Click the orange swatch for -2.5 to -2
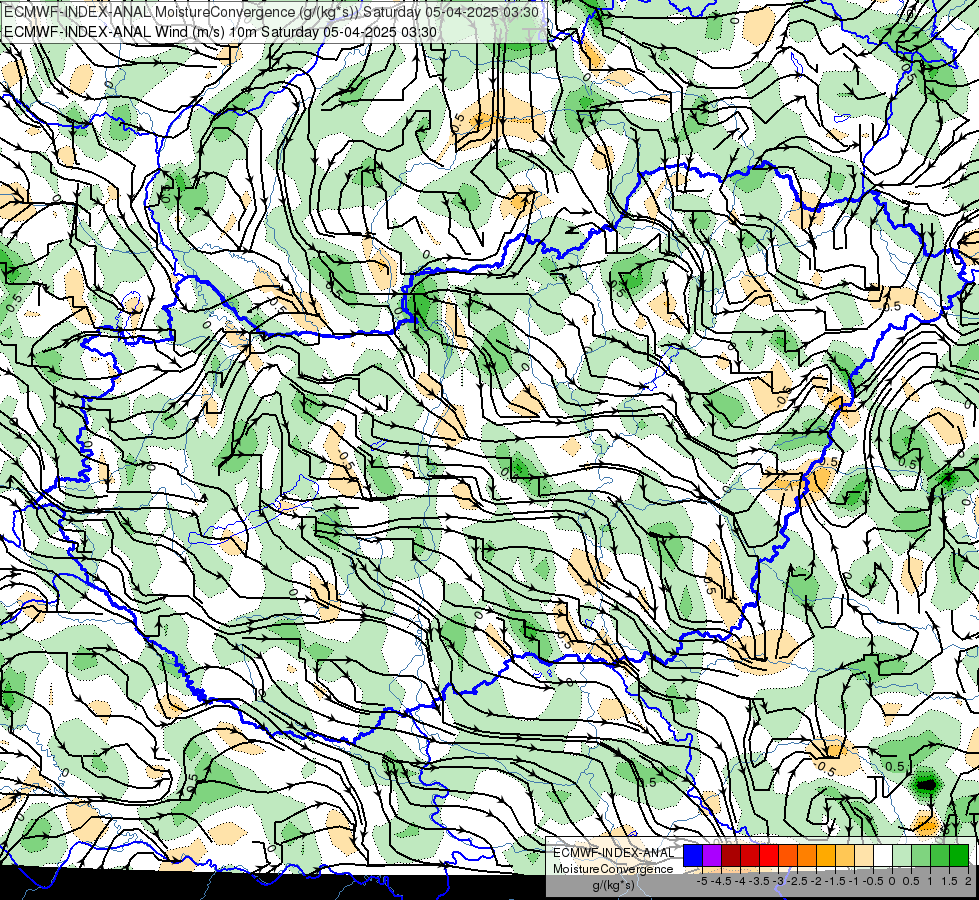The height and width of the screenshot is (900, 979). (807, 856)
